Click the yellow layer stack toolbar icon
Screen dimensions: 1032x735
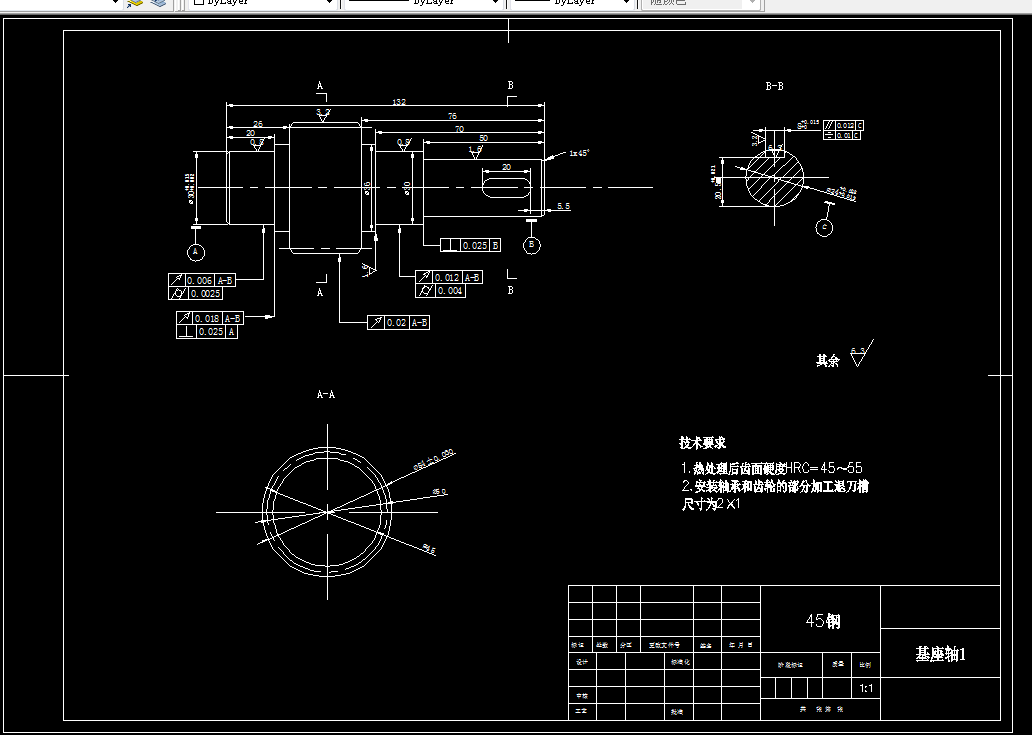135,3
